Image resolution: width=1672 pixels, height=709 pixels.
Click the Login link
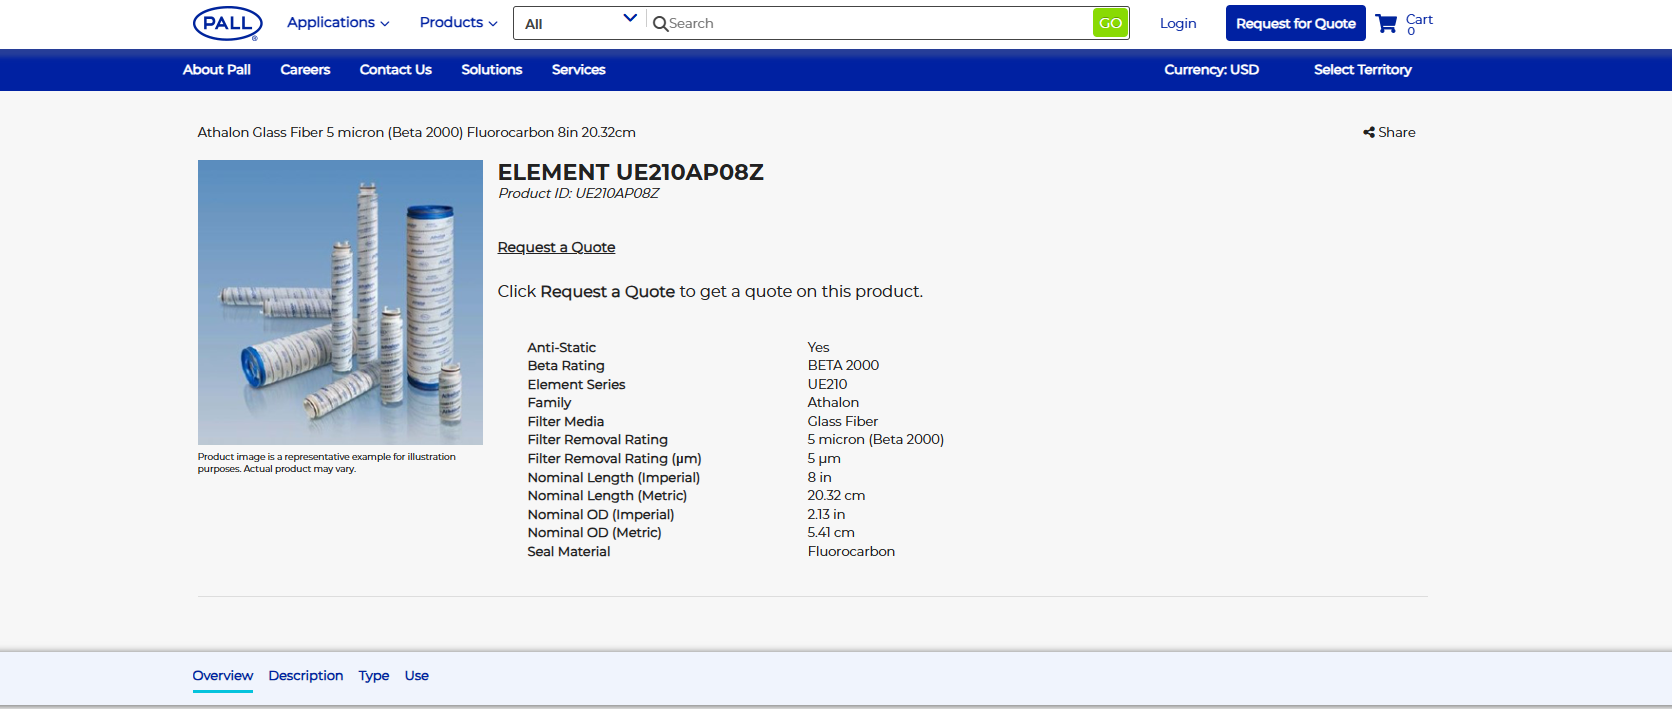1178,23
